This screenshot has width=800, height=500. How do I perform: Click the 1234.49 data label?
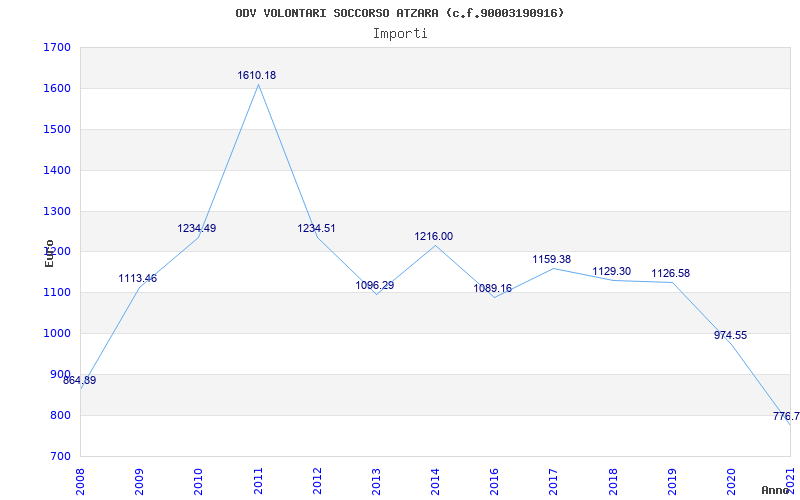coord(197,228)
